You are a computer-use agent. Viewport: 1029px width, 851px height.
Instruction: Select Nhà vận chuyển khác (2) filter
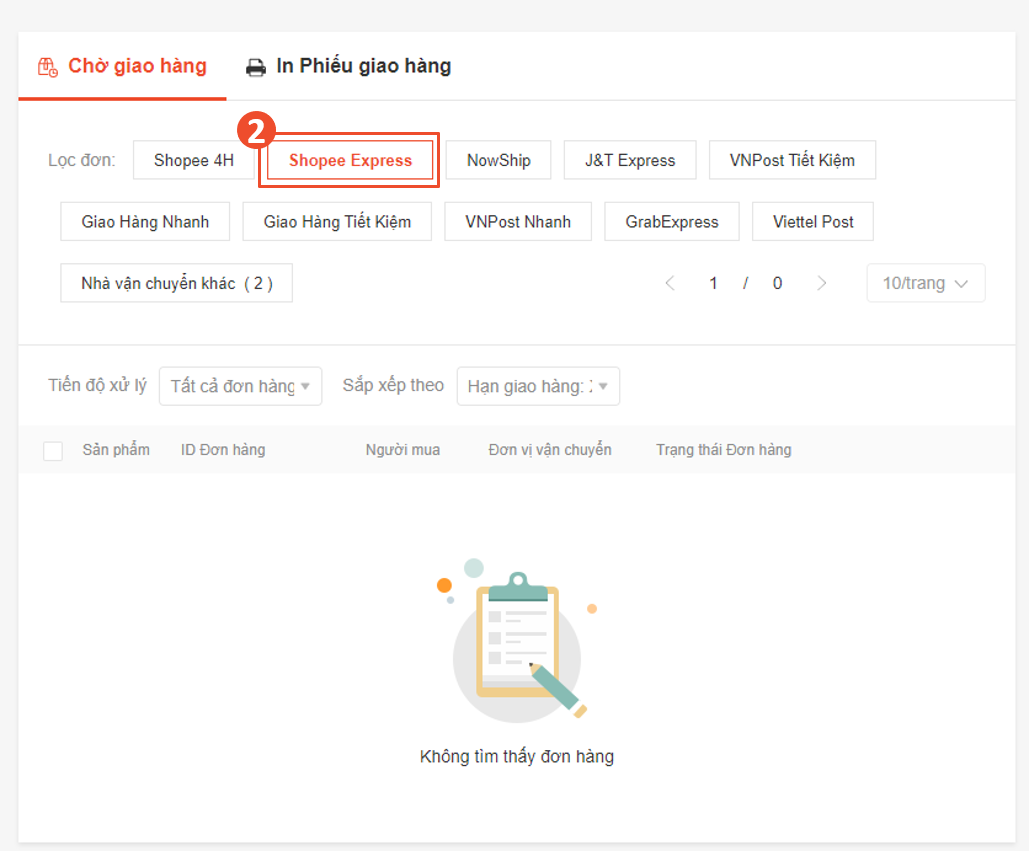coord(177,283)
